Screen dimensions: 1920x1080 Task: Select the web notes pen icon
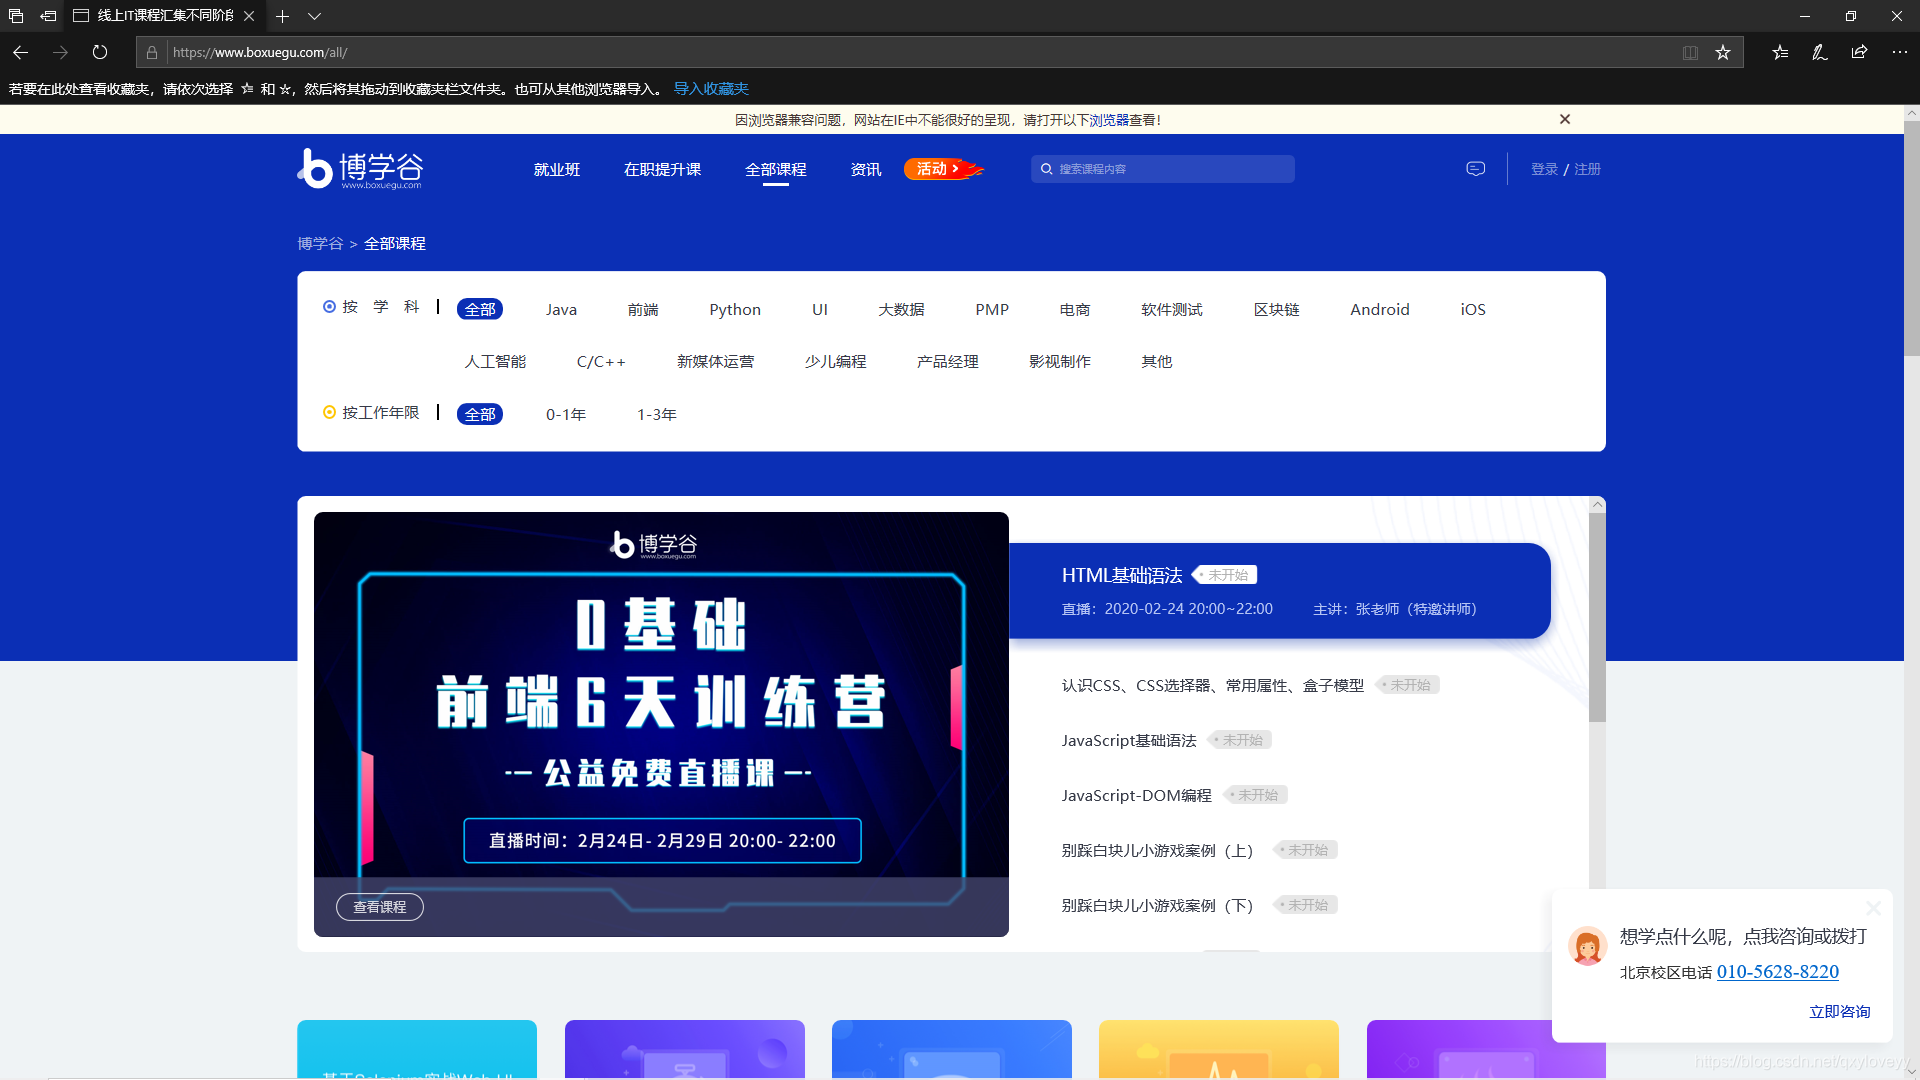(x=1820, y=52)
